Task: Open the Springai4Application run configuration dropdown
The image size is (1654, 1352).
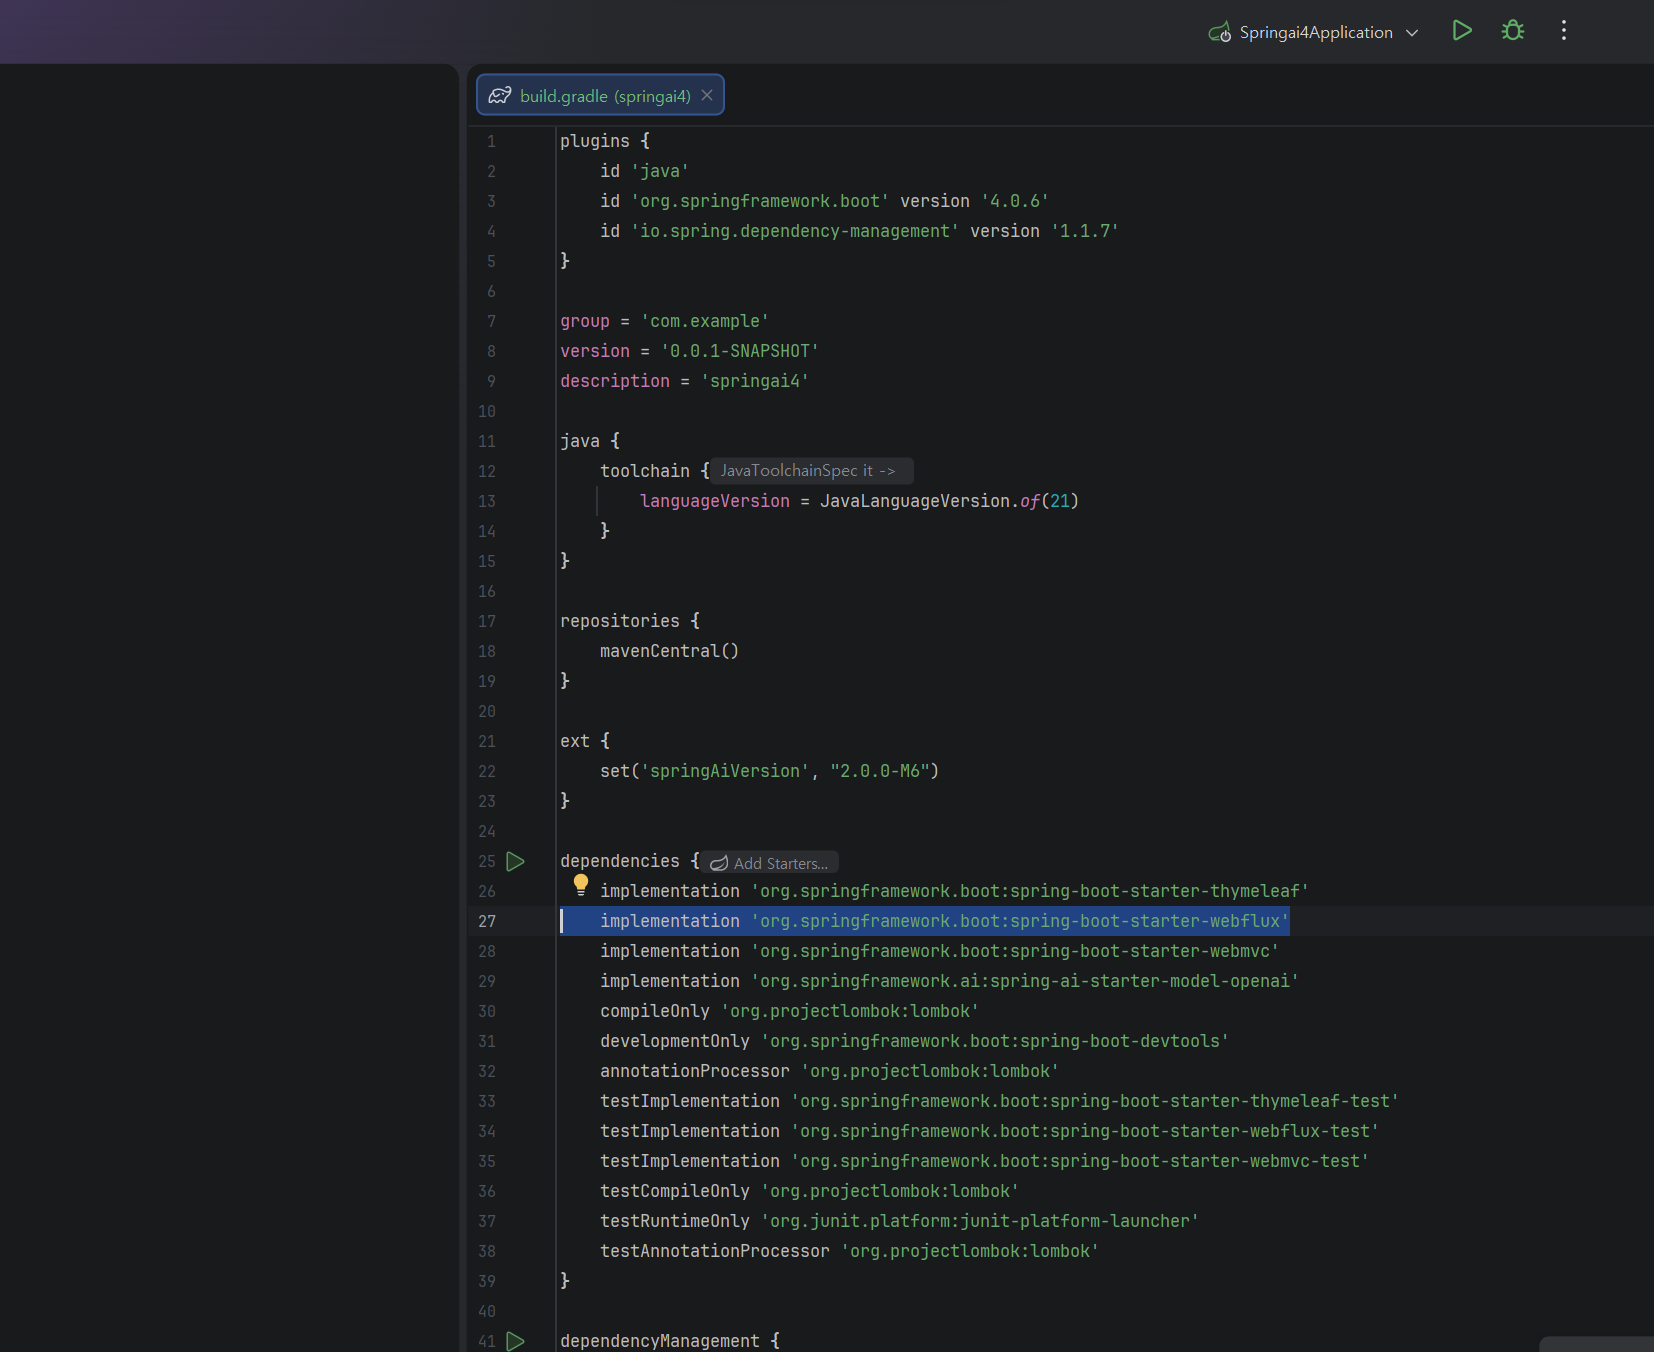Action: (1316, 32)
